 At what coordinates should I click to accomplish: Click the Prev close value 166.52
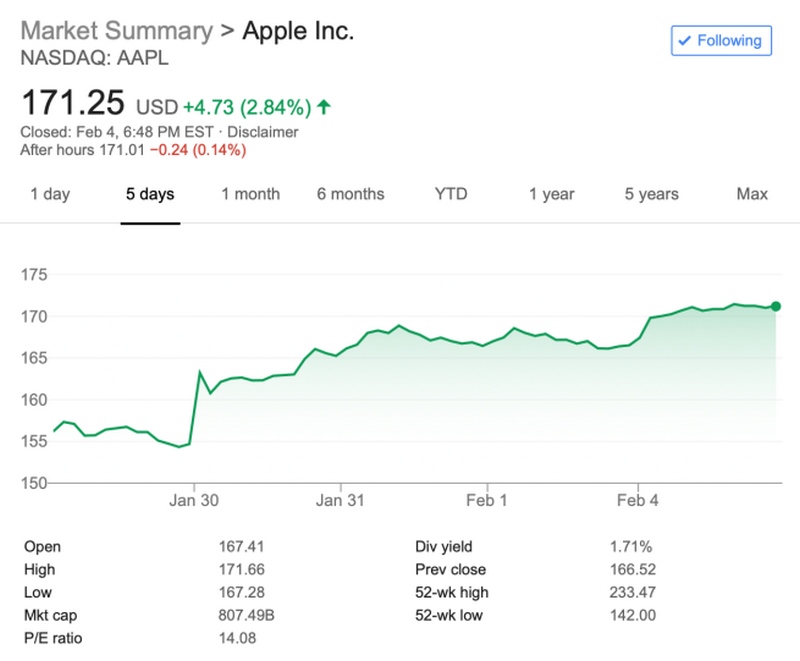pyautogui.click(x=632, y=570)
